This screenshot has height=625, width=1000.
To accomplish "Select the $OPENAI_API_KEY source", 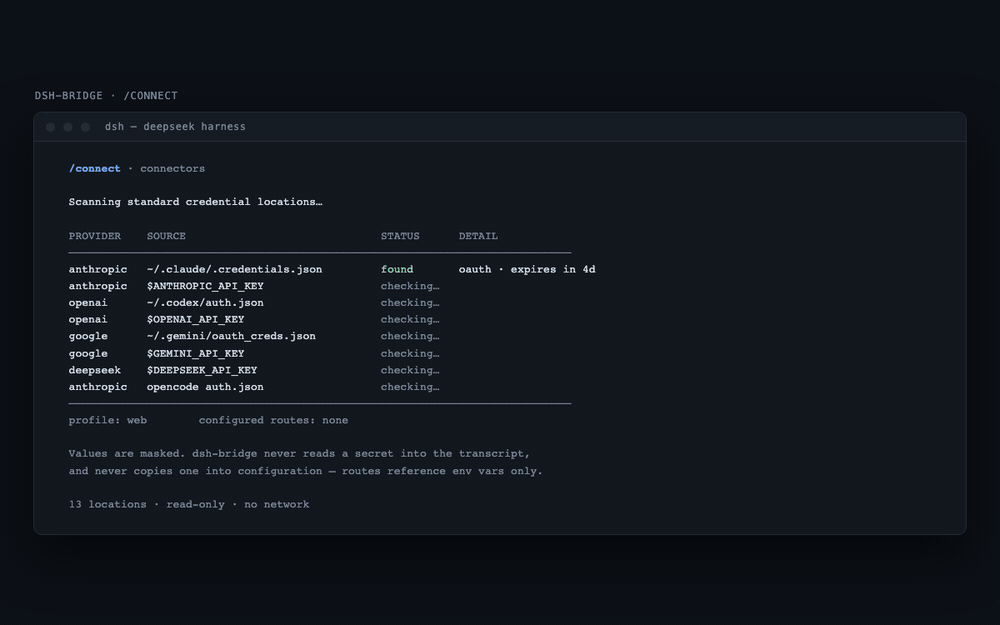I will [x=195, y=319].
